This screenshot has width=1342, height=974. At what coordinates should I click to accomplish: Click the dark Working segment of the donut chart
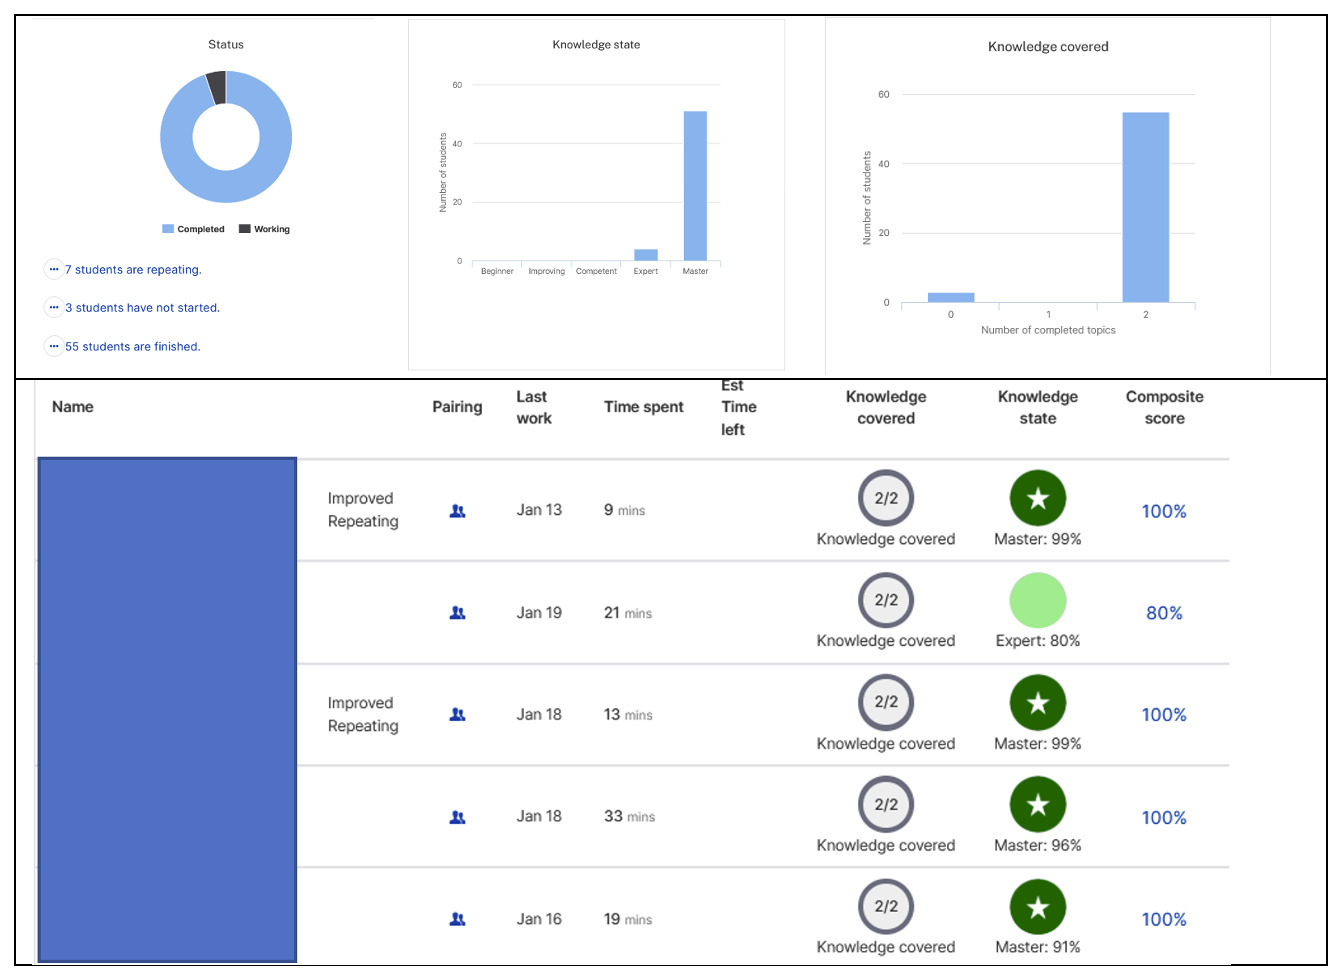[x=216, y=87]
